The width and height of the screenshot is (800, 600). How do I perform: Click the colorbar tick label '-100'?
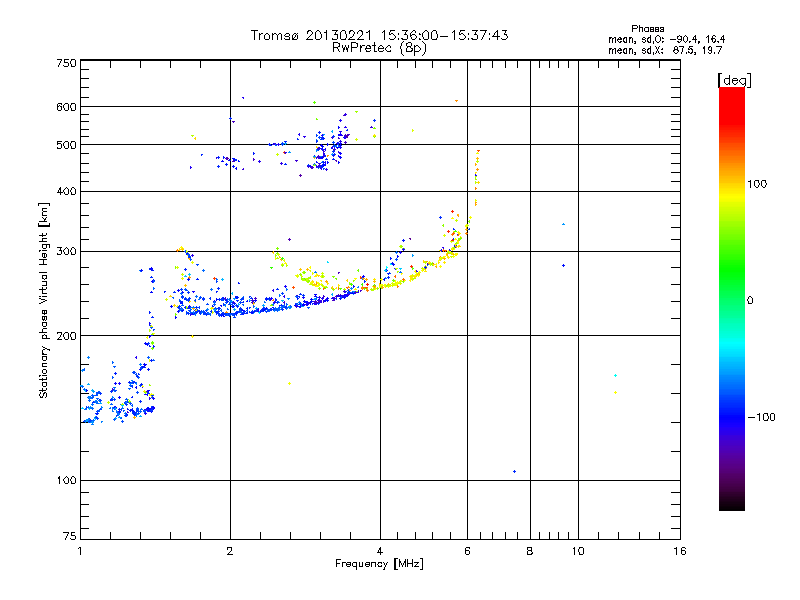pyautogui.click(x=762, y=417)
